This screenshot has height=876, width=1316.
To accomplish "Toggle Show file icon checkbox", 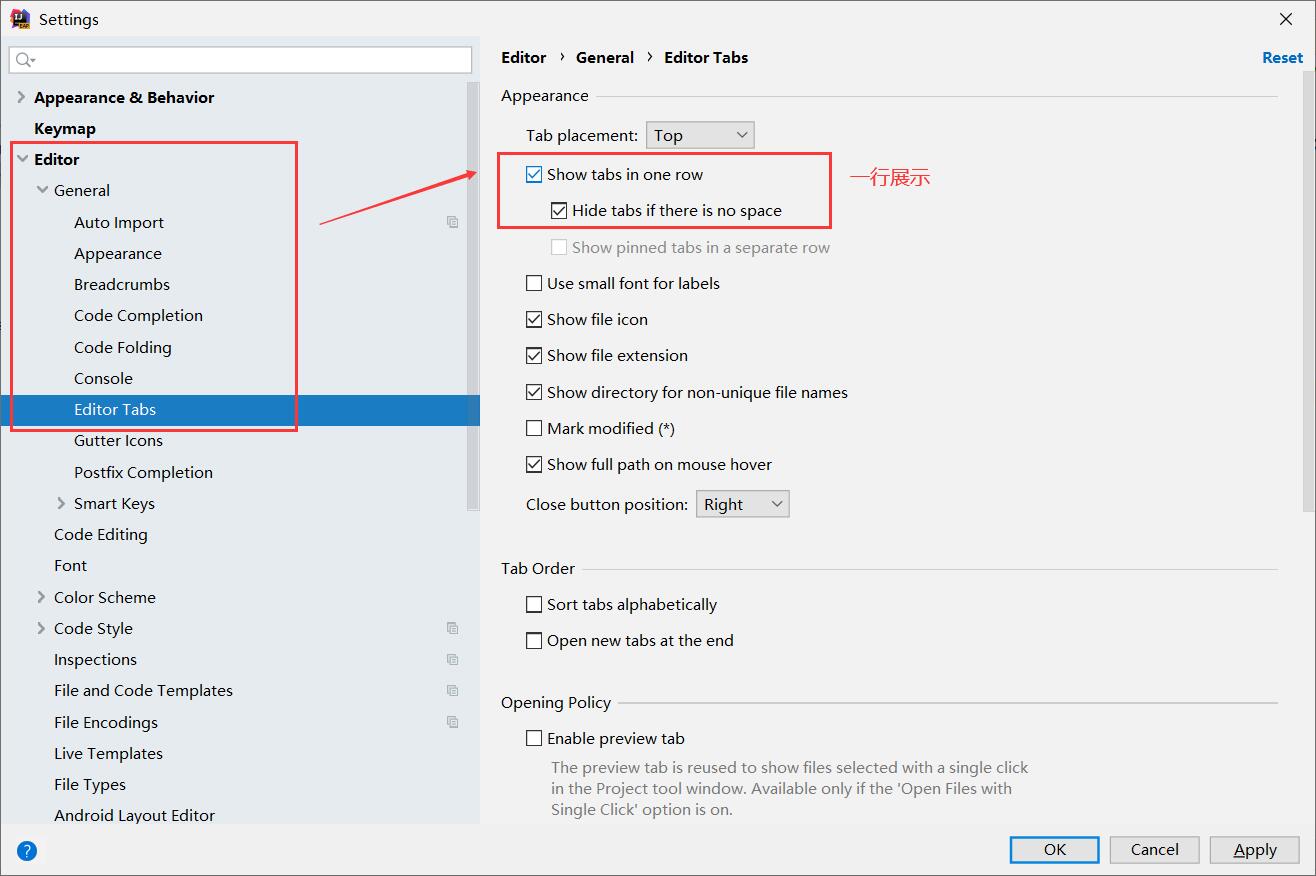I will click(x=534, y=319).
